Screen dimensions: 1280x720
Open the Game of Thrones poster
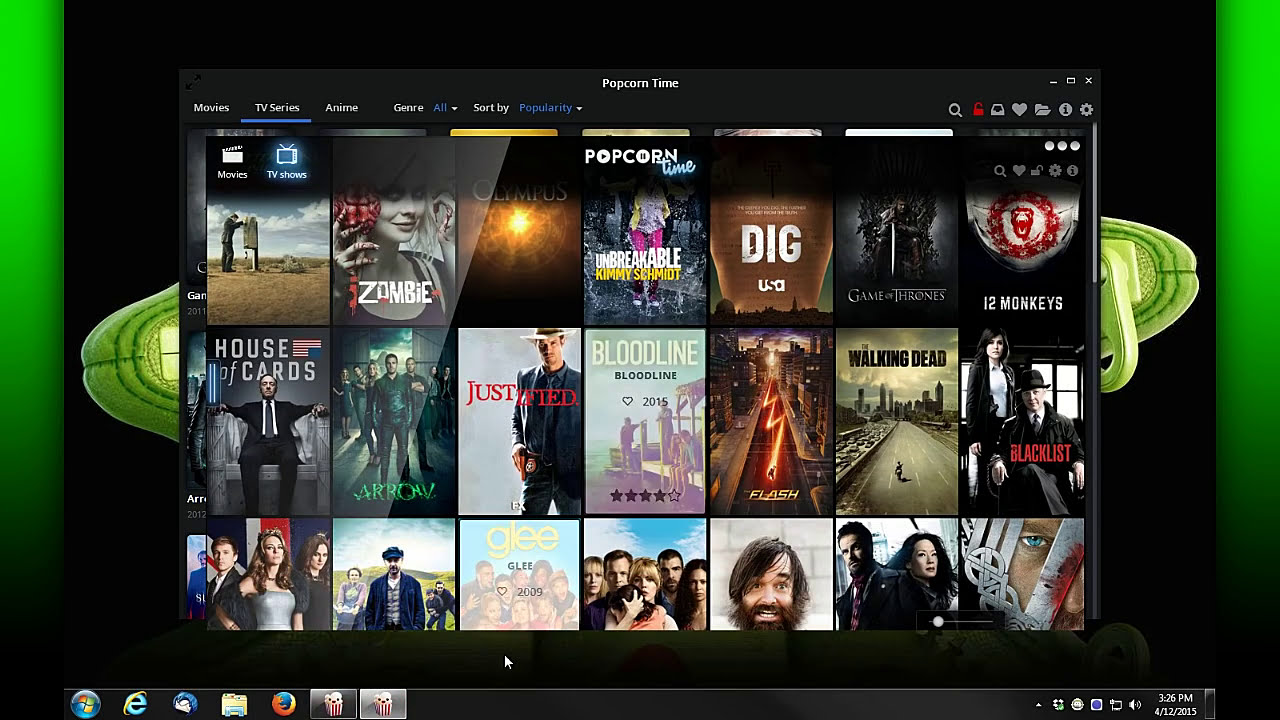point(897,231)
